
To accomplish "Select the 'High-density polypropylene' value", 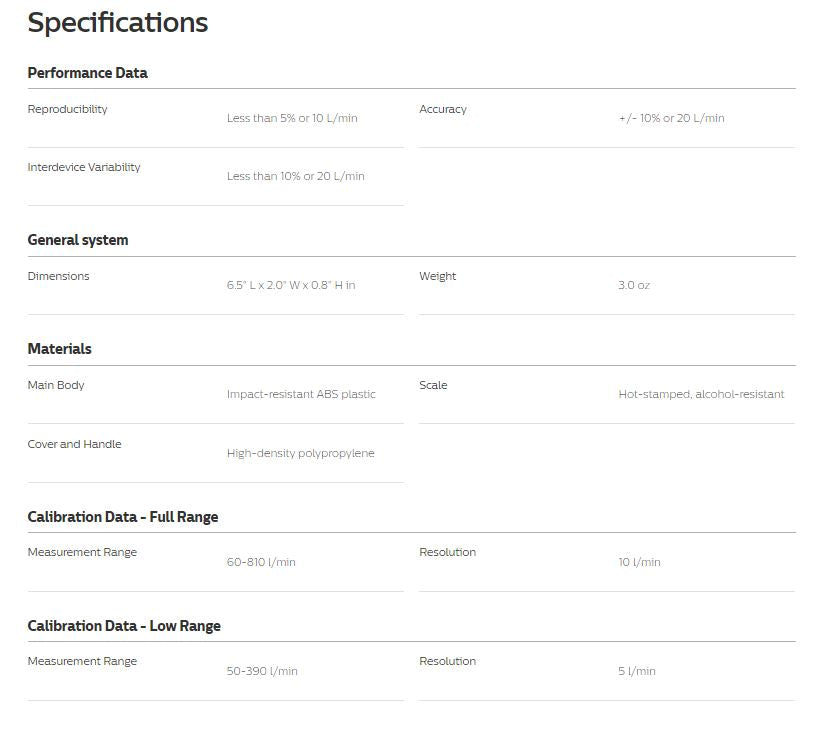I will tap(301, 453).
